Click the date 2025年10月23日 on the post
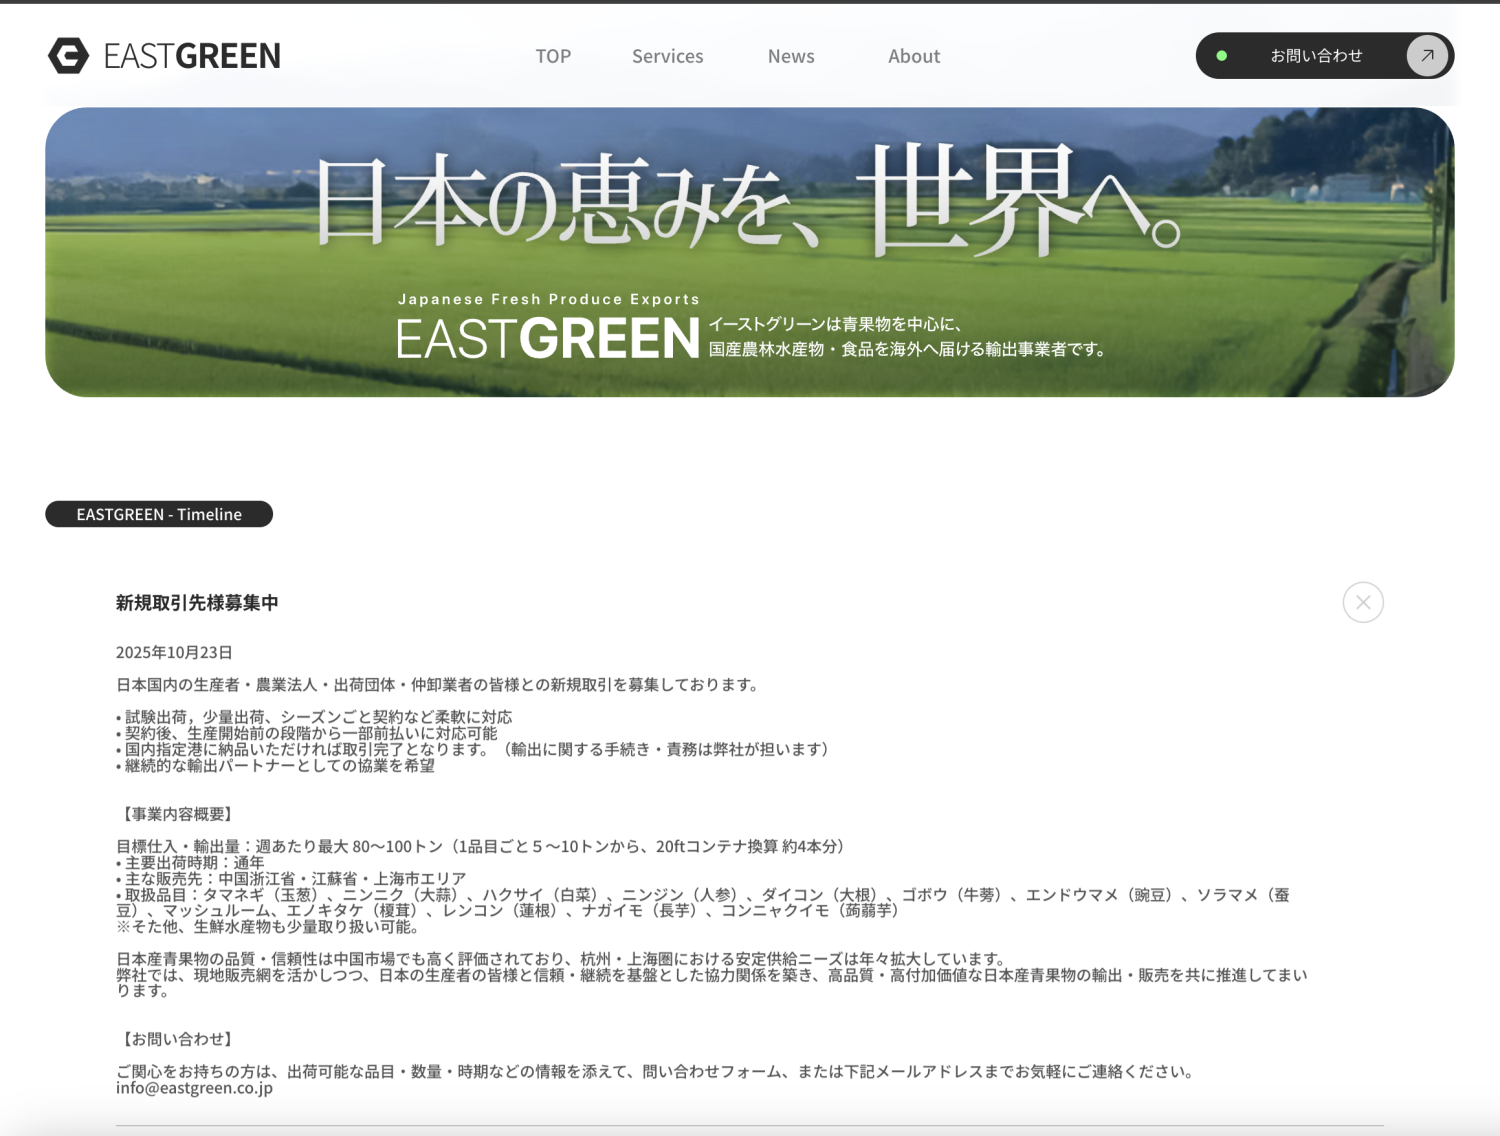This screenshot has height=1136, width=1500. pyautogui.click(x=172, y=652)
